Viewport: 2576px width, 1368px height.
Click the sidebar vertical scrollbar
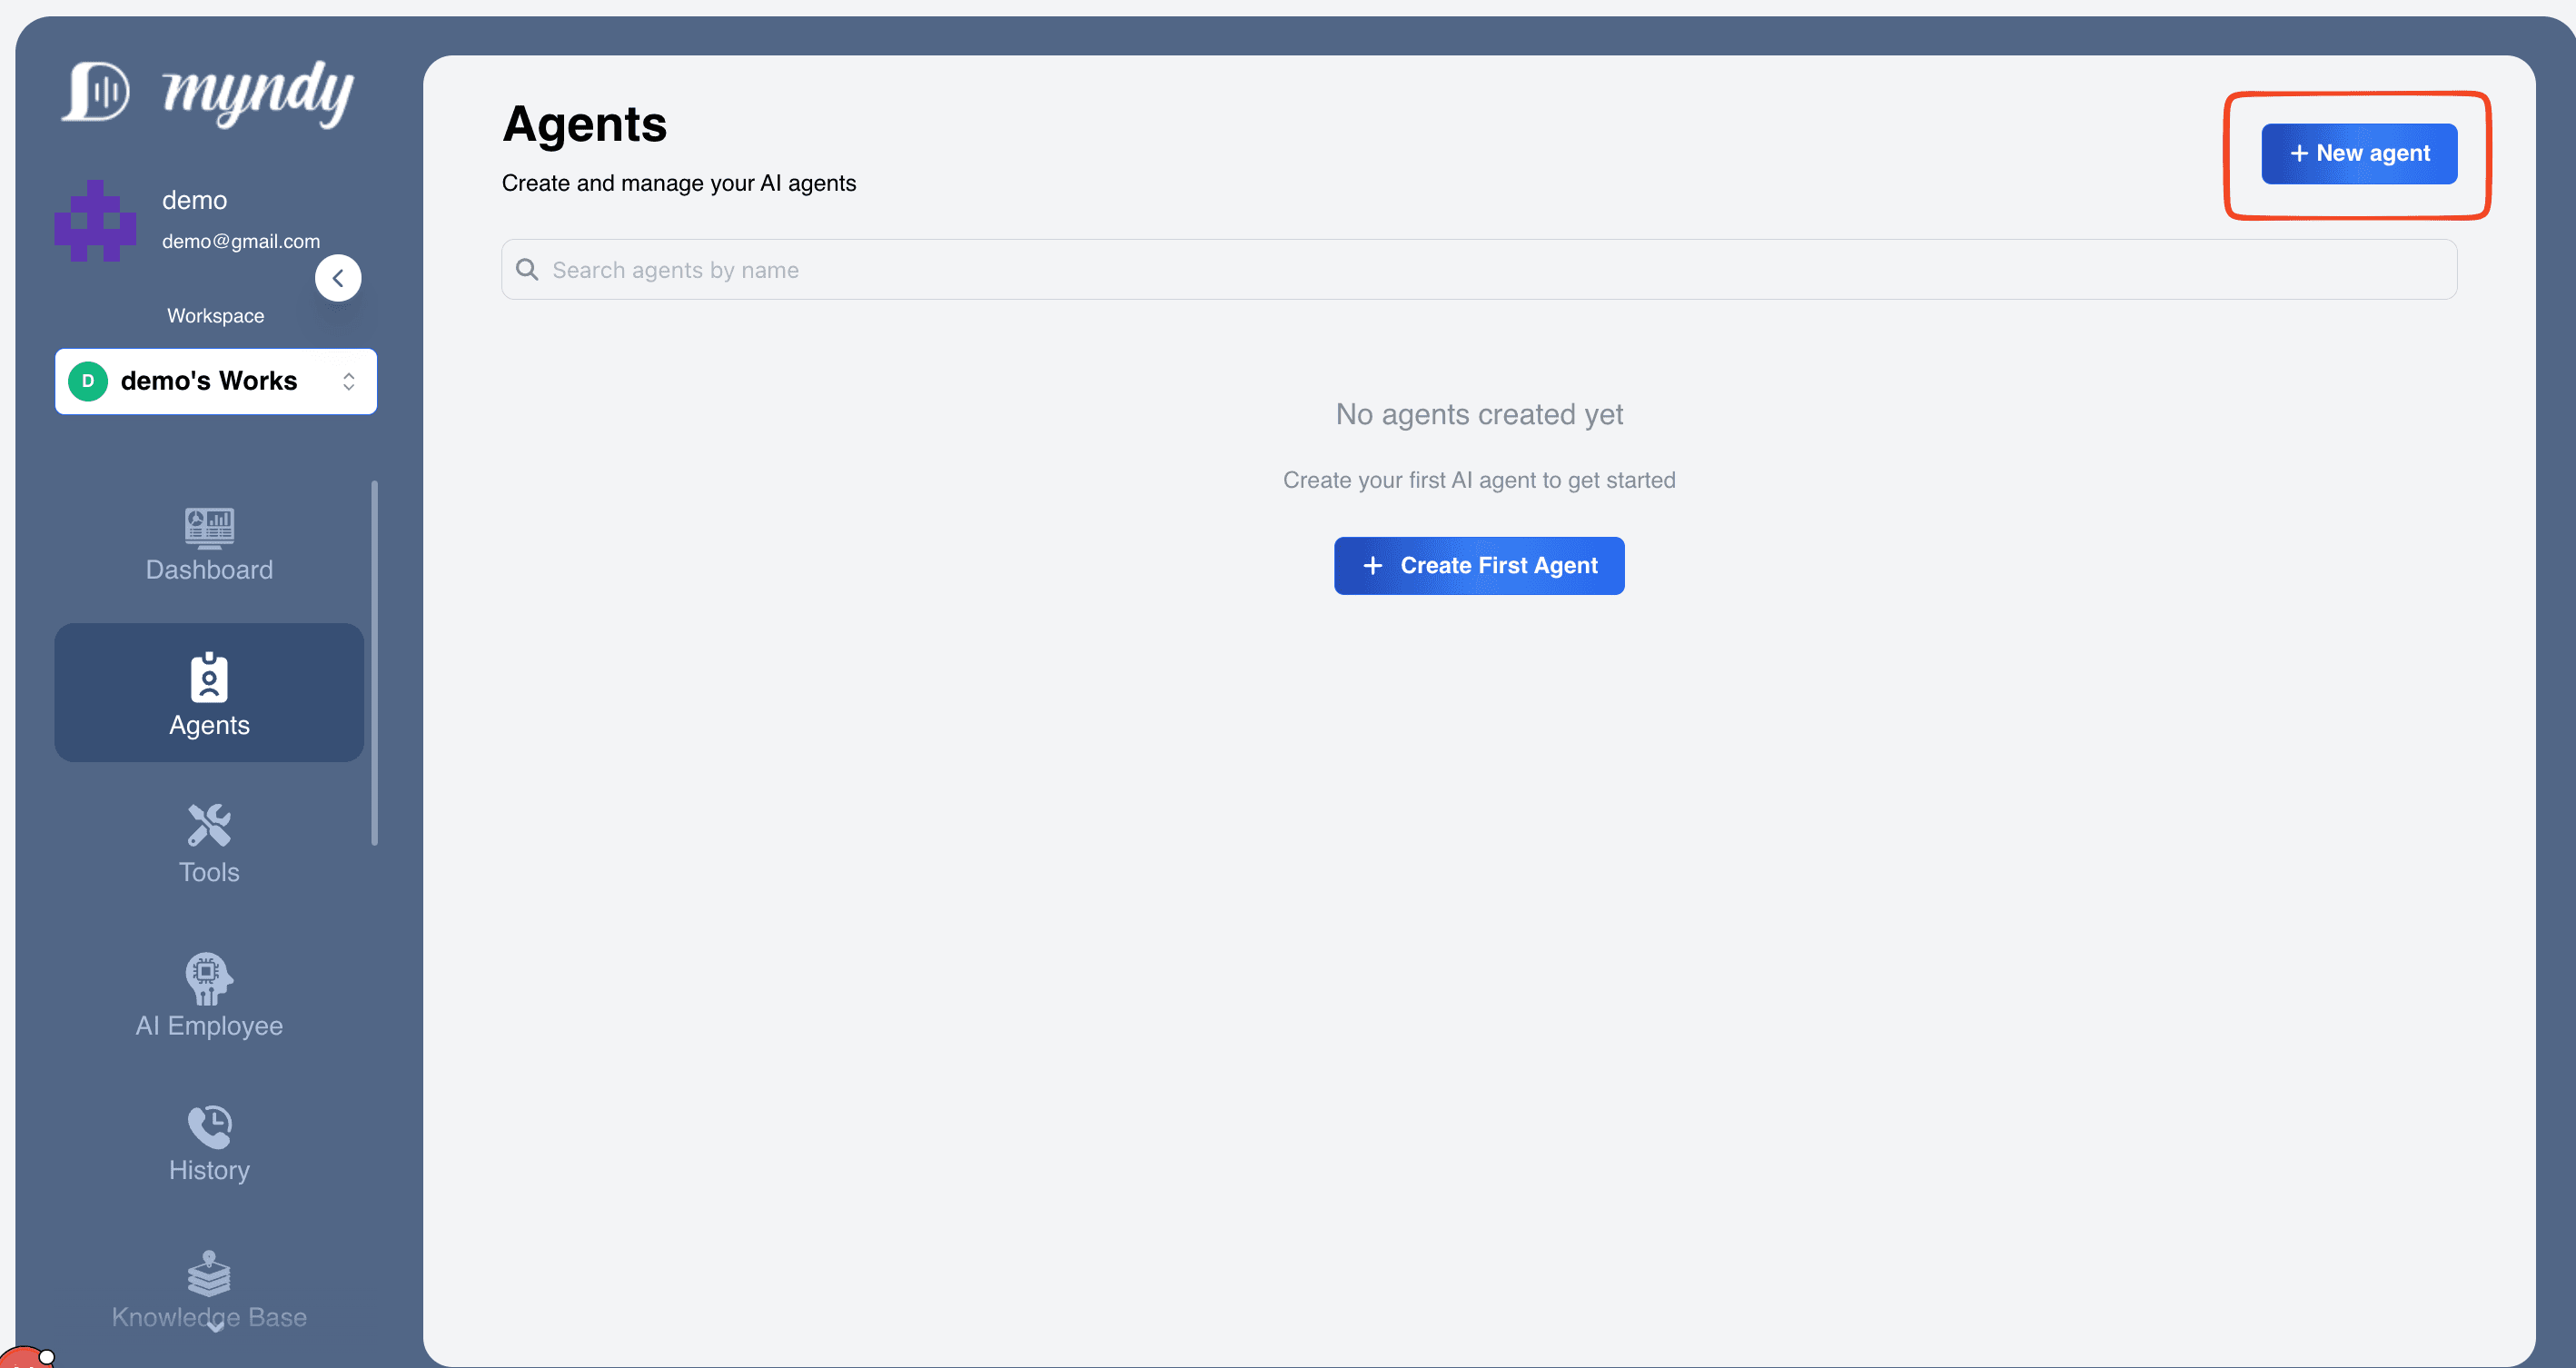click(x=375, y=662)
